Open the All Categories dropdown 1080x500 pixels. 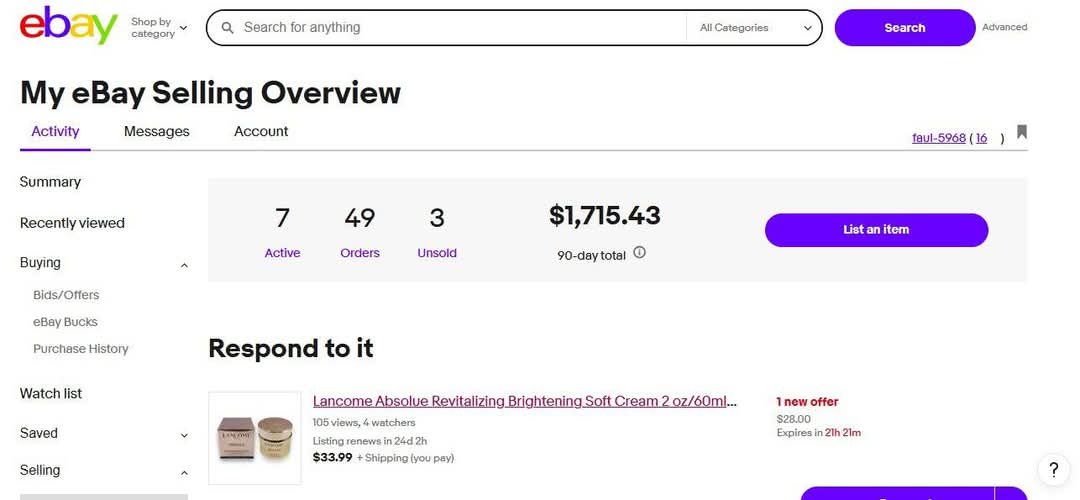point(755,28)
